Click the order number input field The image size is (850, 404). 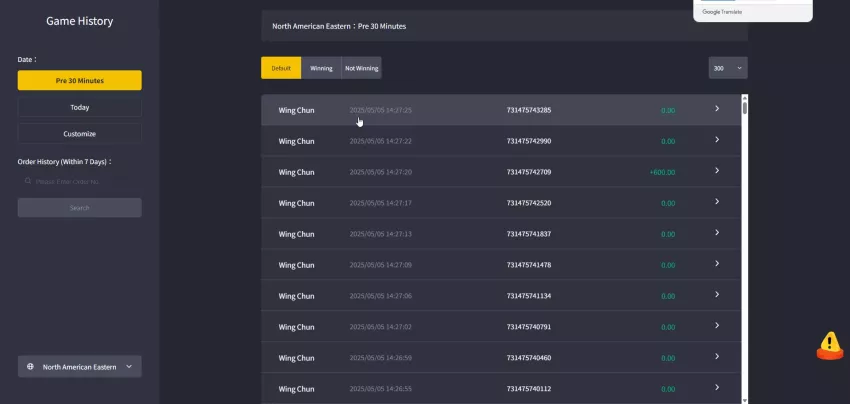pos(80,181)
